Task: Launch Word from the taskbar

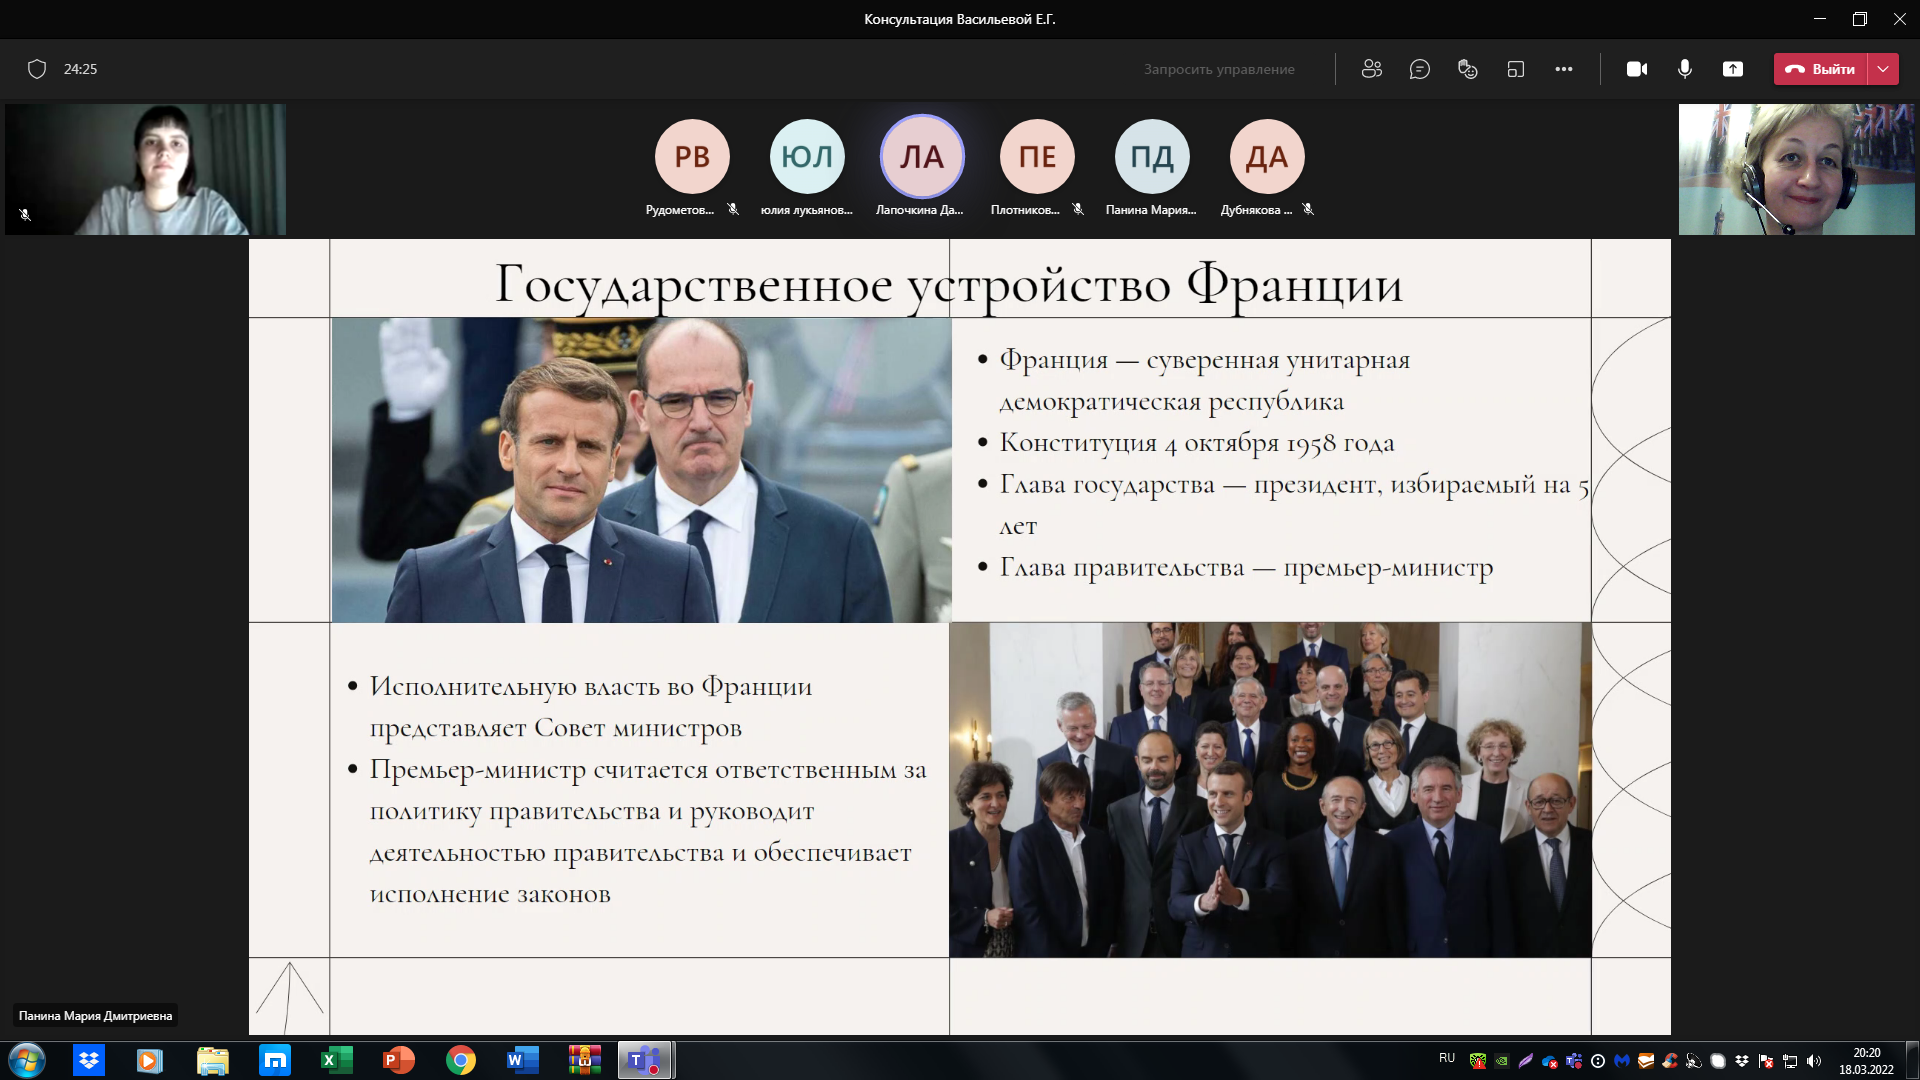Action: (523, 1060)
